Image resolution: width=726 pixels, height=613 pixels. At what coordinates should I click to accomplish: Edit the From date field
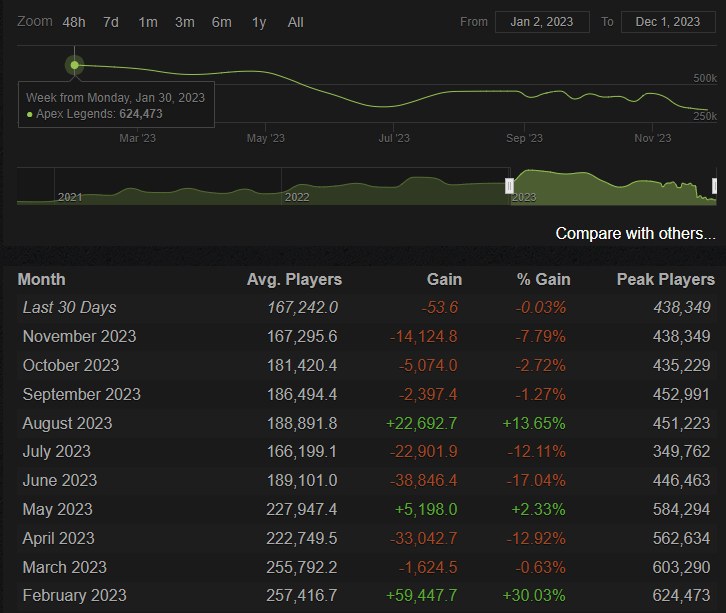[x=542, y=22]
